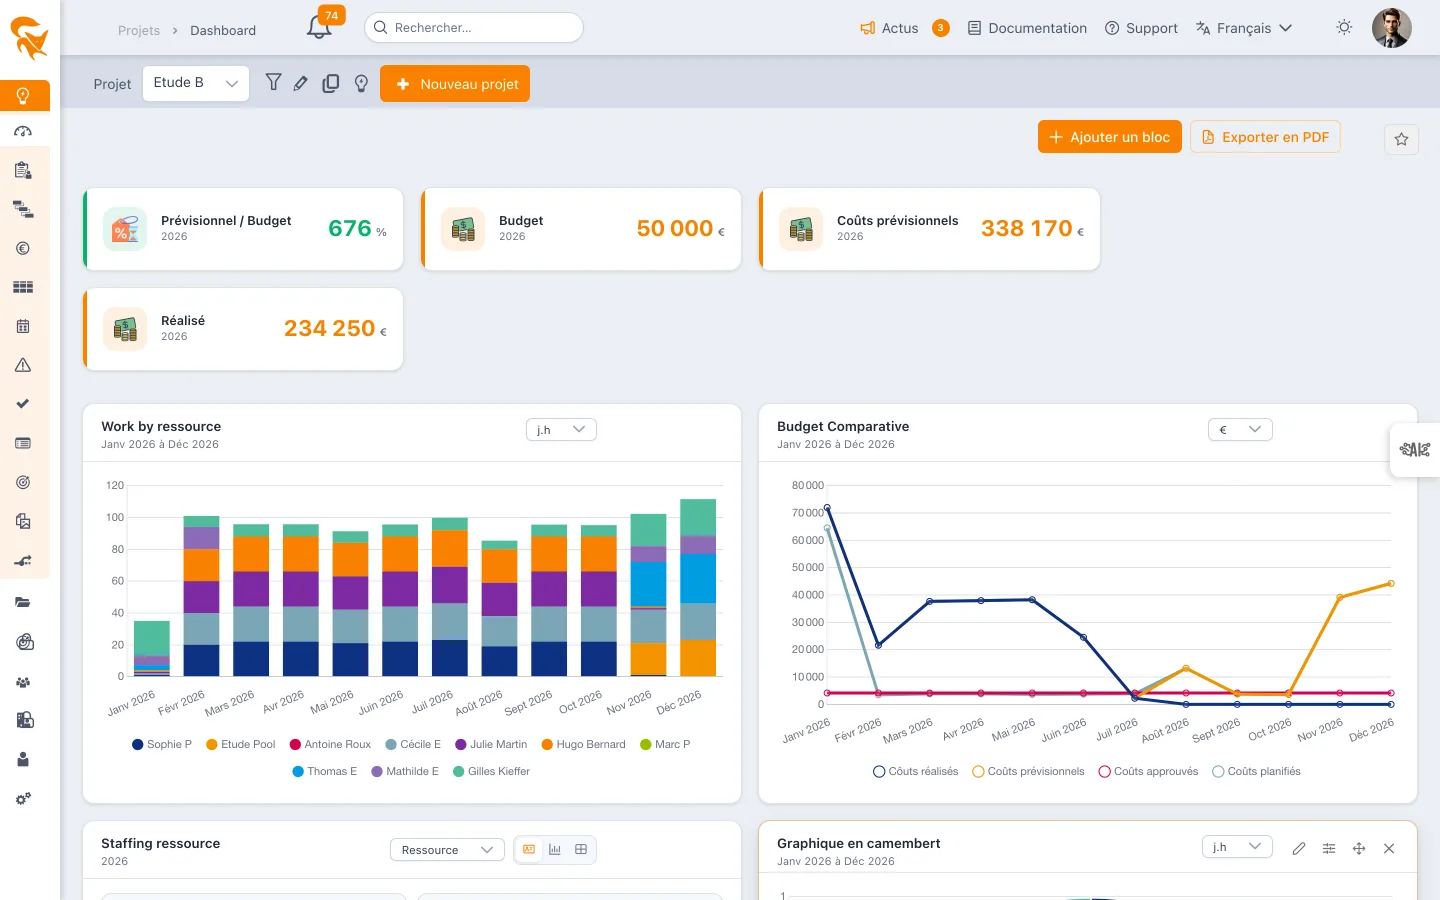This screenshot has width=1440, height=900.
Task: Click the duplicate project icon in the project toolbar
Action: [x=331, y=84]
